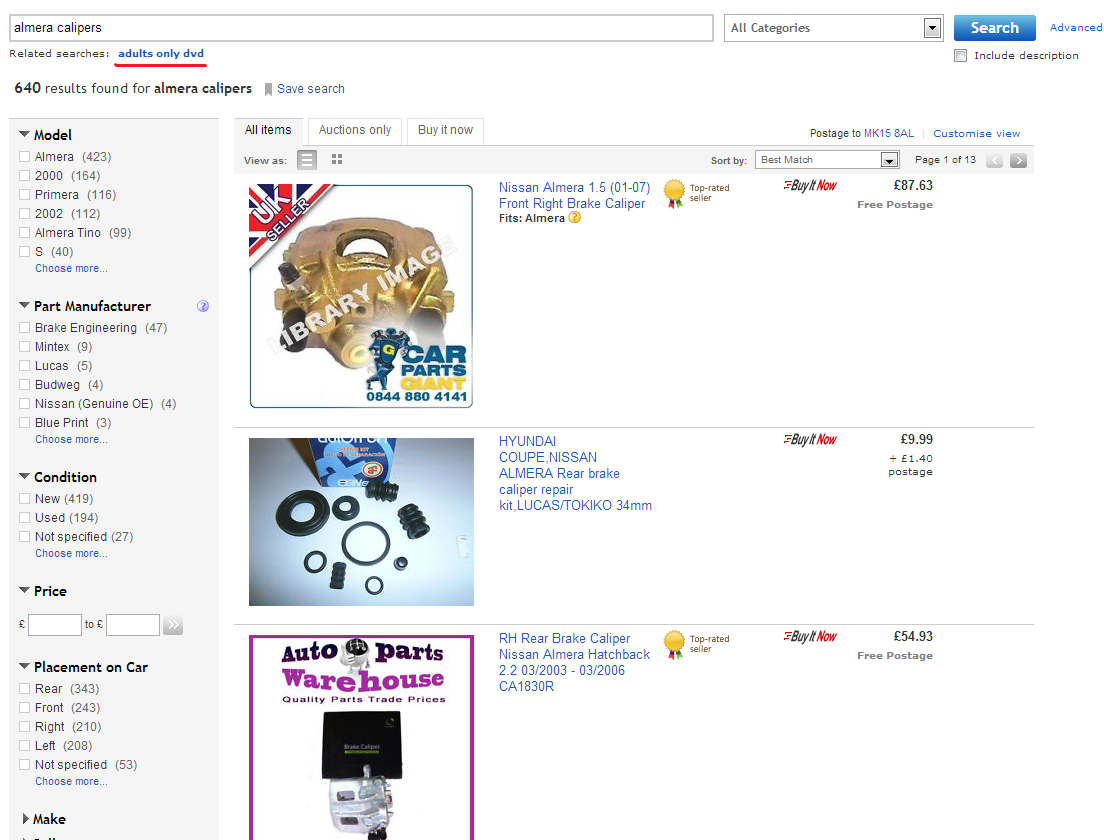Click the Save search bookmark icon
The height and width of the screenshot is (840, 1104).
tap(268, 89)
